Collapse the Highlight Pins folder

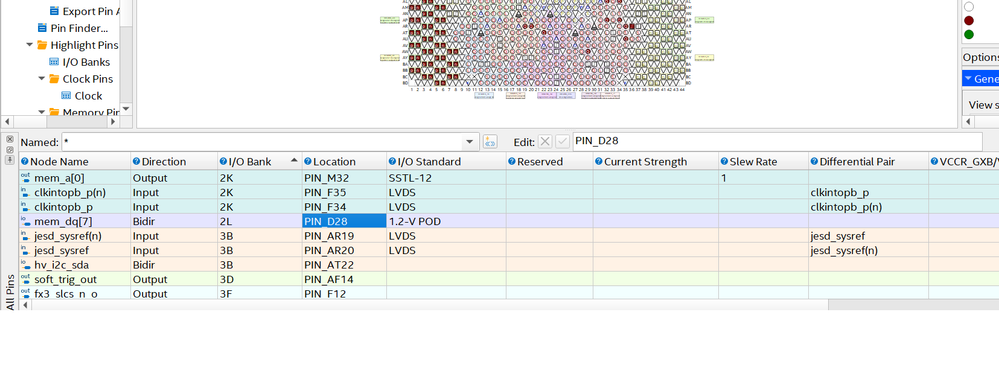pos(29,45)
